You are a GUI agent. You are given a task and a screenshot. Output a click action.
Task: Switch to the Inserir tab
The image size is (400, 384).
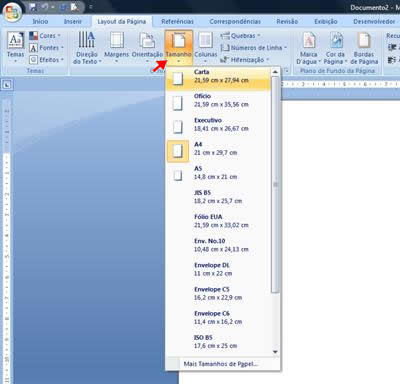[72, 21]
